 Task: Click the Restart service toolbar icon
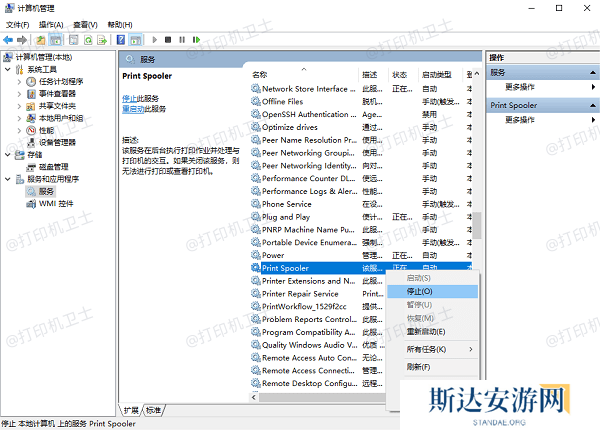(x=196, y=40)
